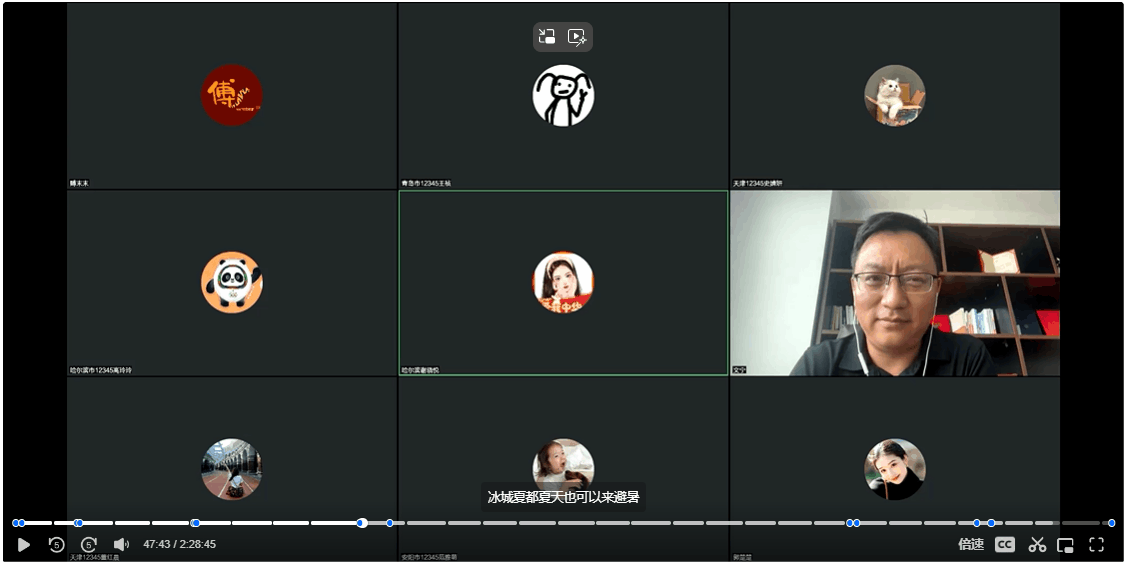
Task: Click the 47:43 / 2:28:45 time display
Action: (x=179, y=544)
